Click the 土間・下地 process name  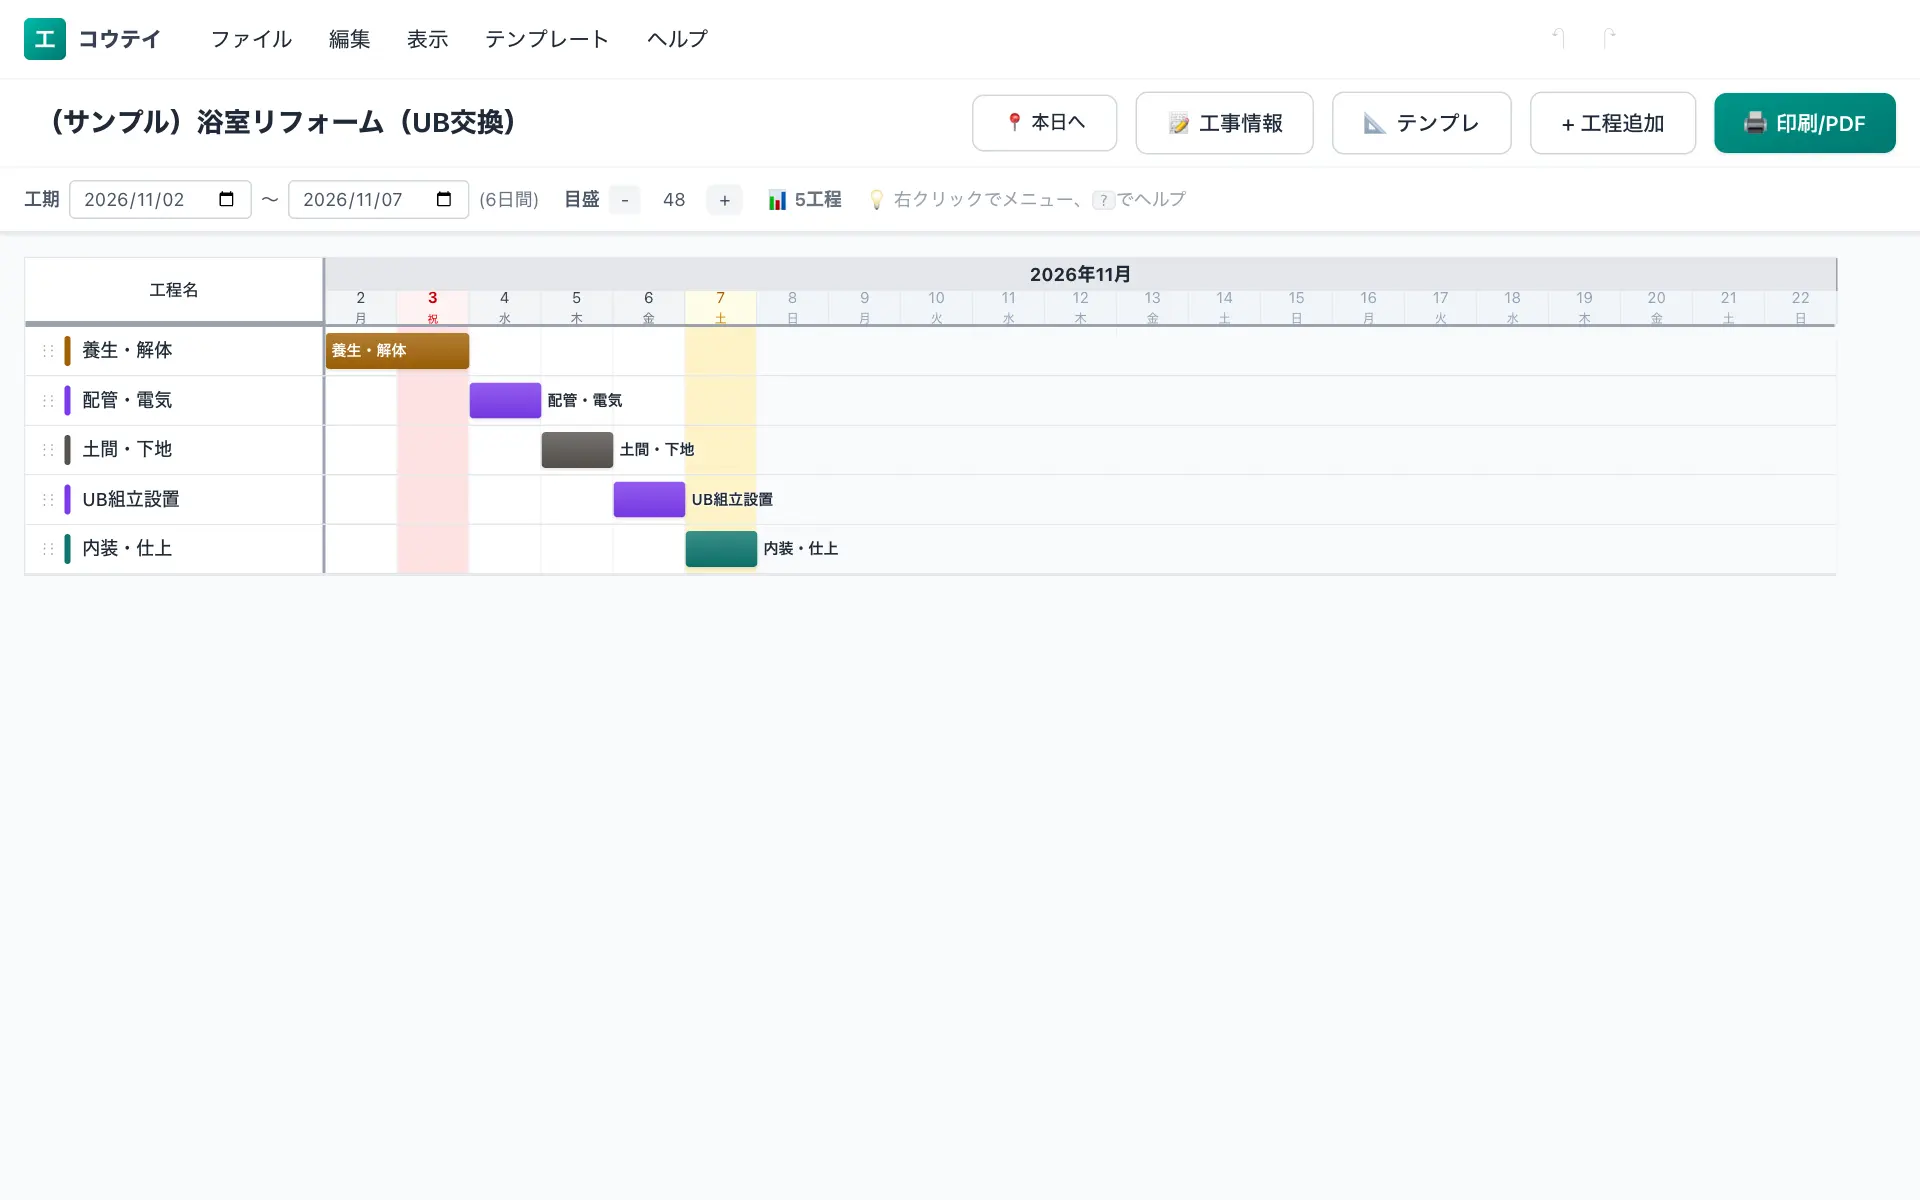tap(127, 449)
